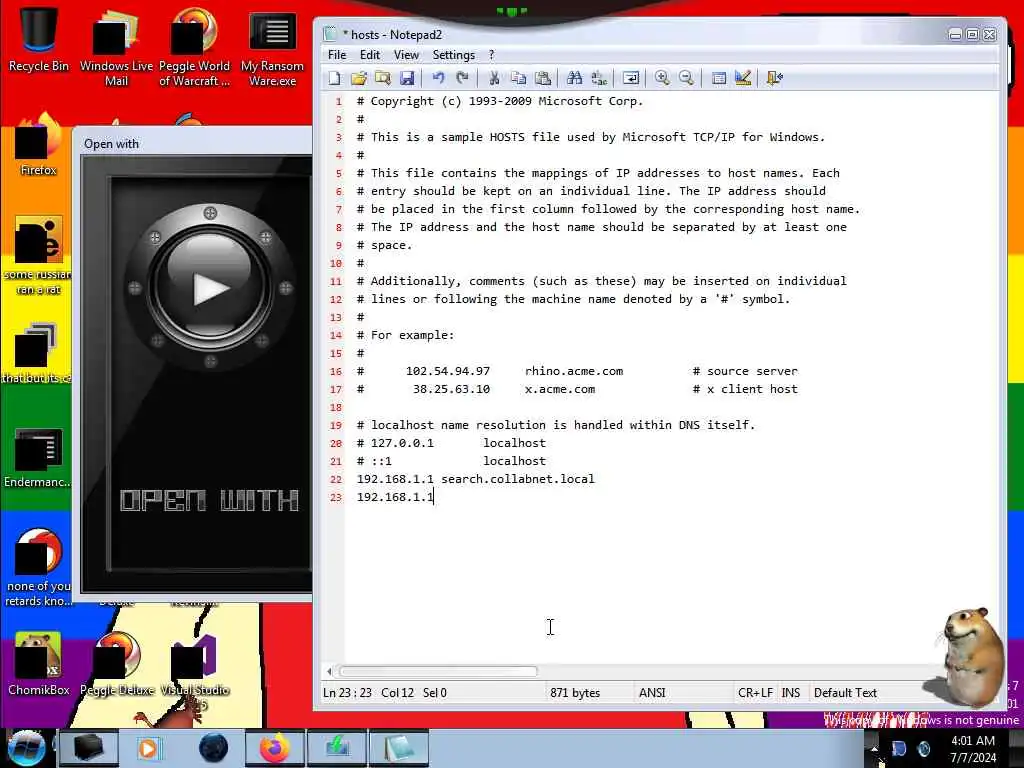Undo the last edit
Screen dimensions: 1024x768
[x=438, y=78]
